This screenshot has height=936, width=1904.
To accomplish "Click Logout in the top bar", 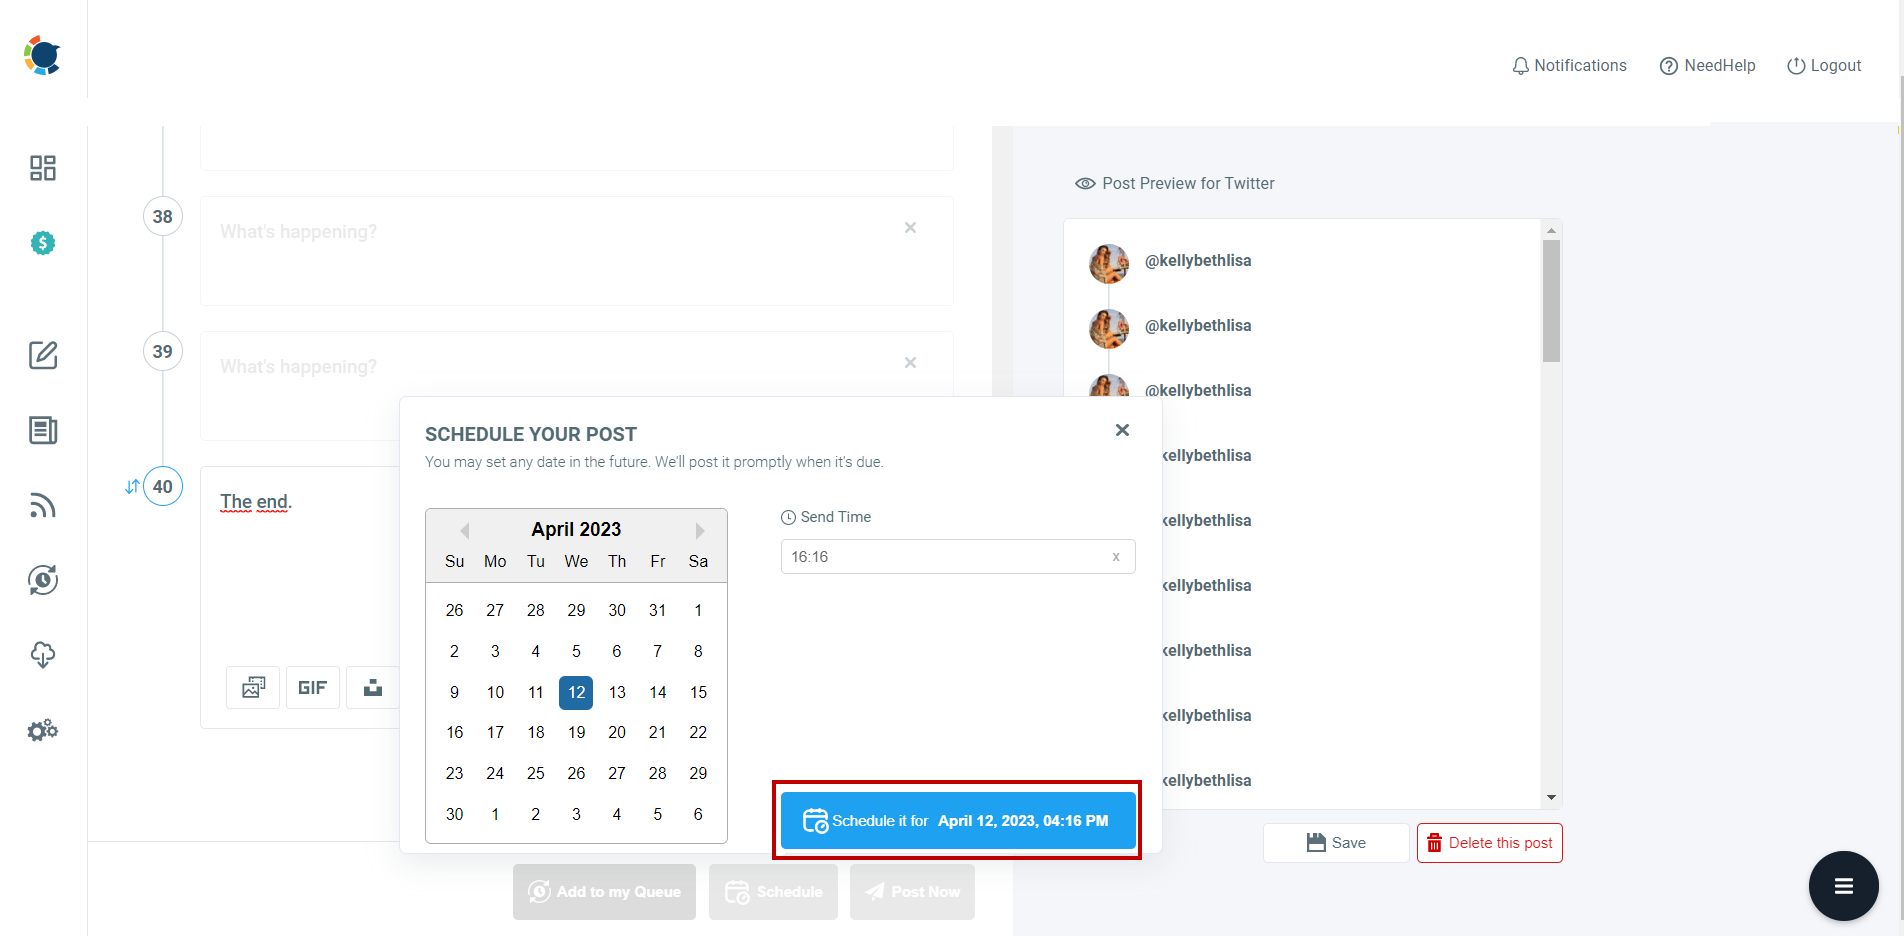I will [x=1824, y=65].
